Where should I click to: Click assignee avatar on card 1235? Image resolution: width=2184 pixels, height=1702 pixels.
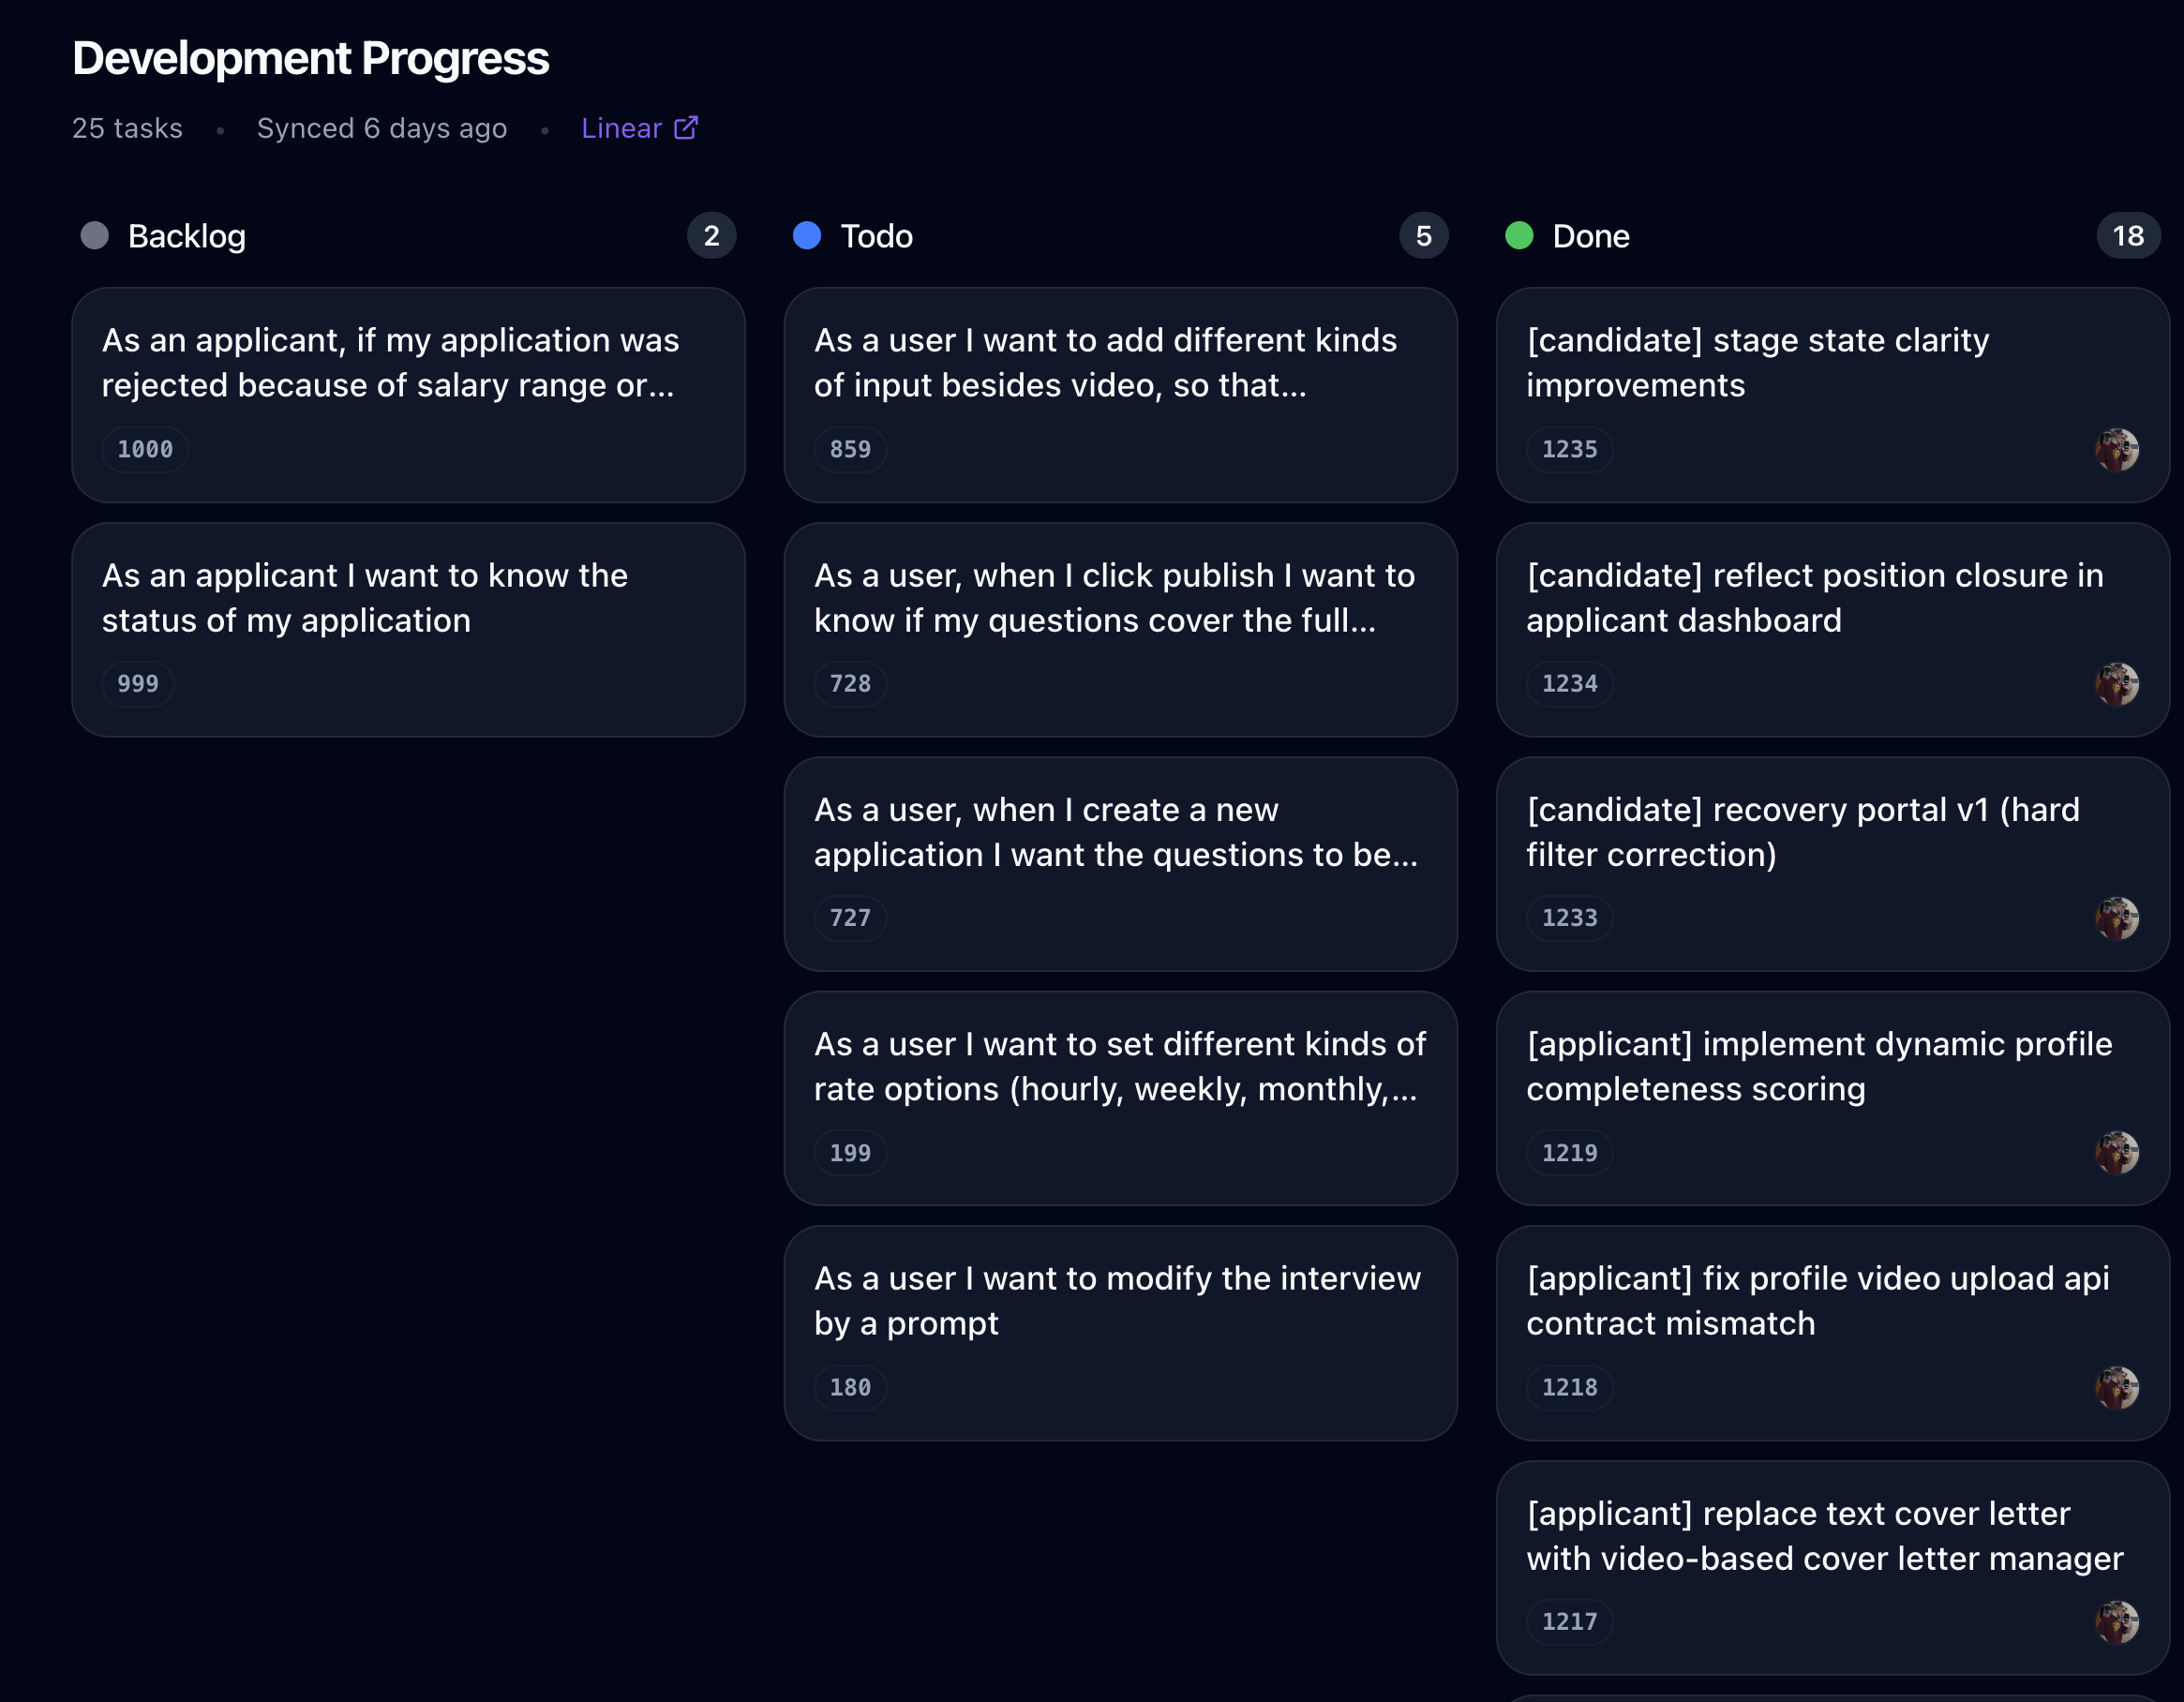[2117, 450]
